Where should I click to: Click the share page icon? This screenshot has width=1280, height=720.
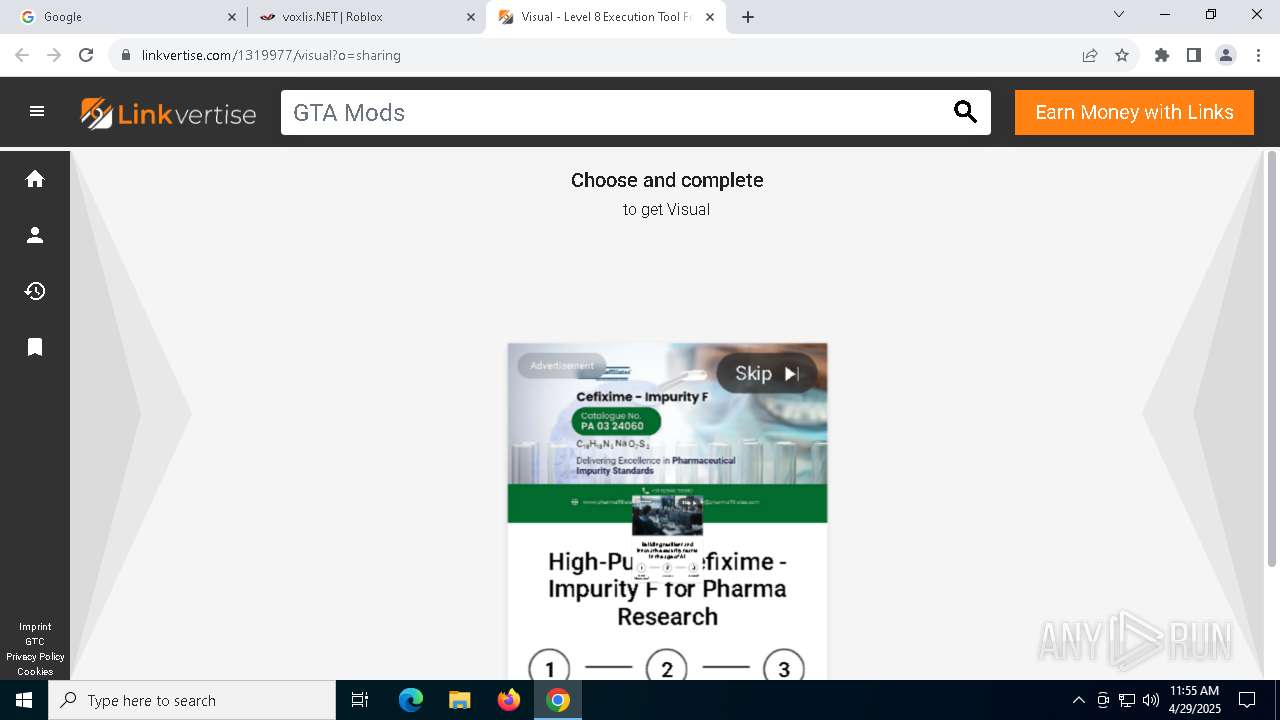1090,55
